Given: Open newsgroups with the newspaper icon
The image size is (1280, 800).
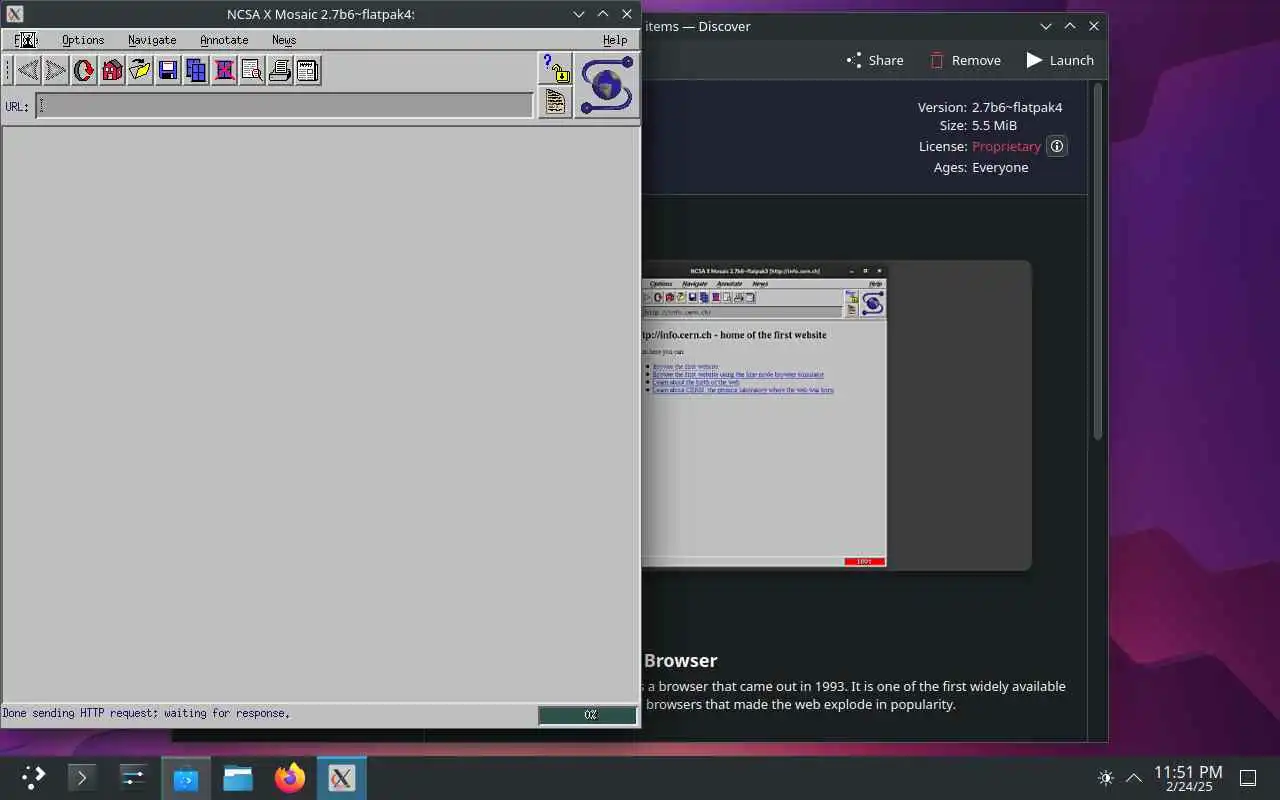Looking at the screenshot, I should click(308, 70).
